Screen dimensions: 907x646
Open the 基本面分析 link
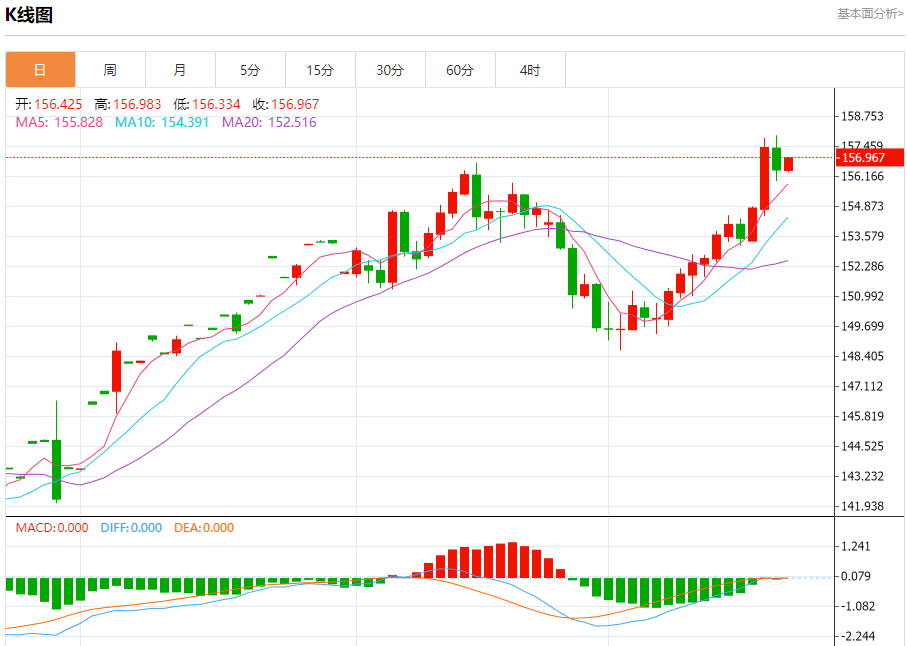tap(870, 14)
